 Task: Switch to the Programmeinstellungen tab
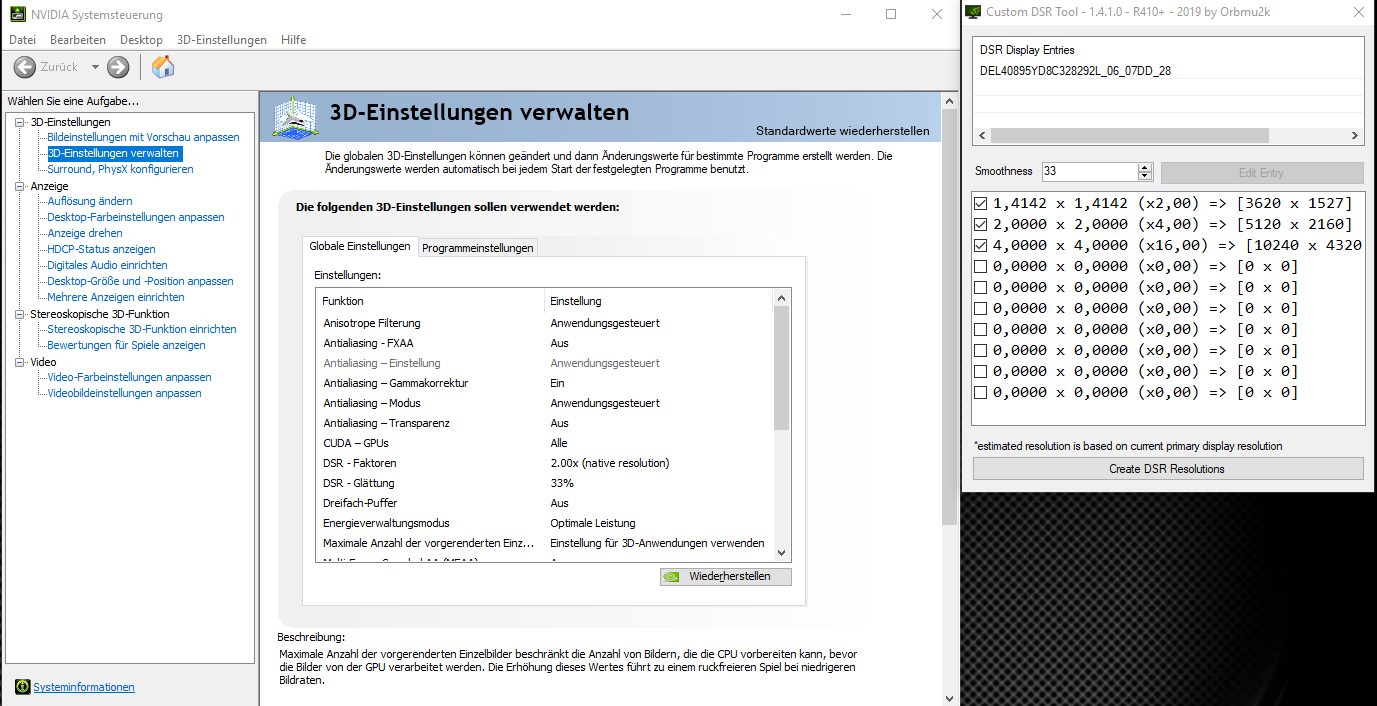[x=477, y=248]
